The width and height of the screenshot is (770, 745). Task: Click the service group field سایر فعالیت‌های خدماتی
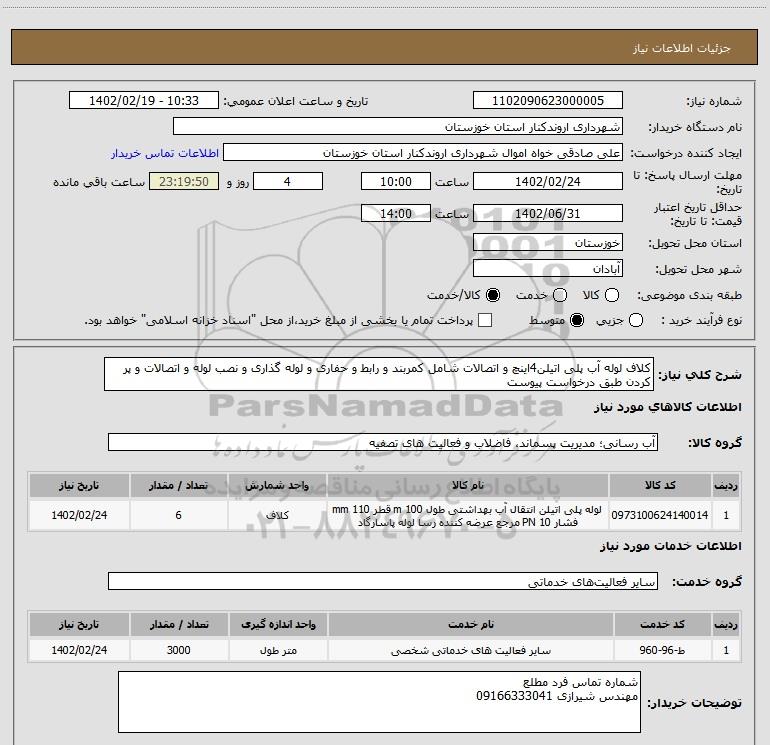coord(383,581)
